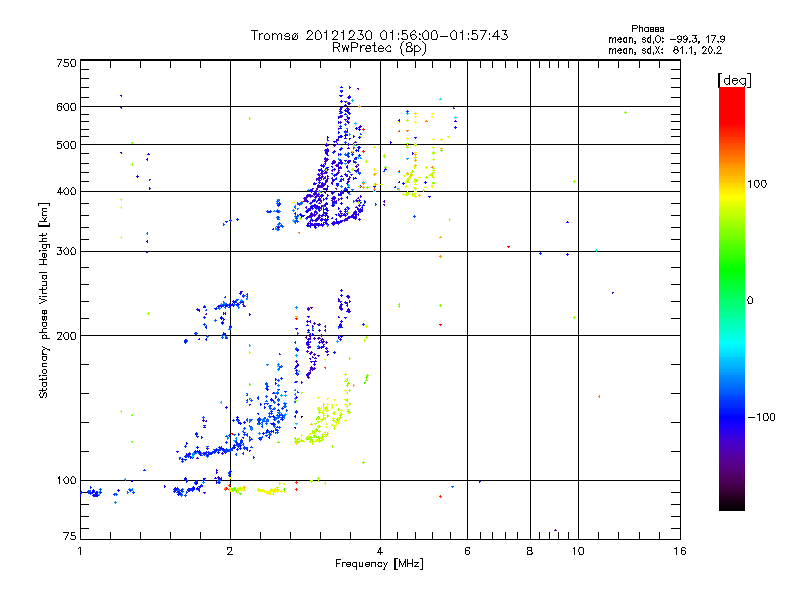Click the '[deg]' colorbar unit label
Image resolution: width=800 pixels, height=600 pixels.
[734, 80]
